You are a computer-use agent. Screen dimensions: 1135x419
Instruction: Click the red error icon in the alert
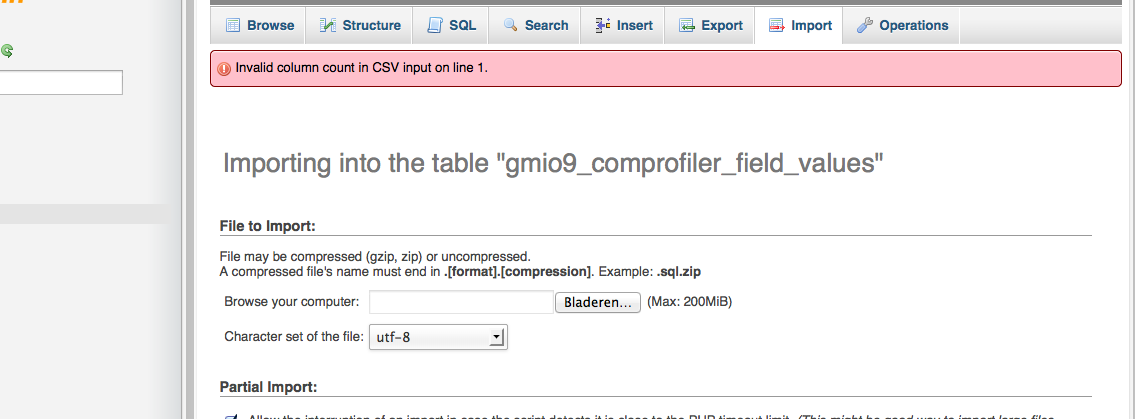(x=224, y=69)
